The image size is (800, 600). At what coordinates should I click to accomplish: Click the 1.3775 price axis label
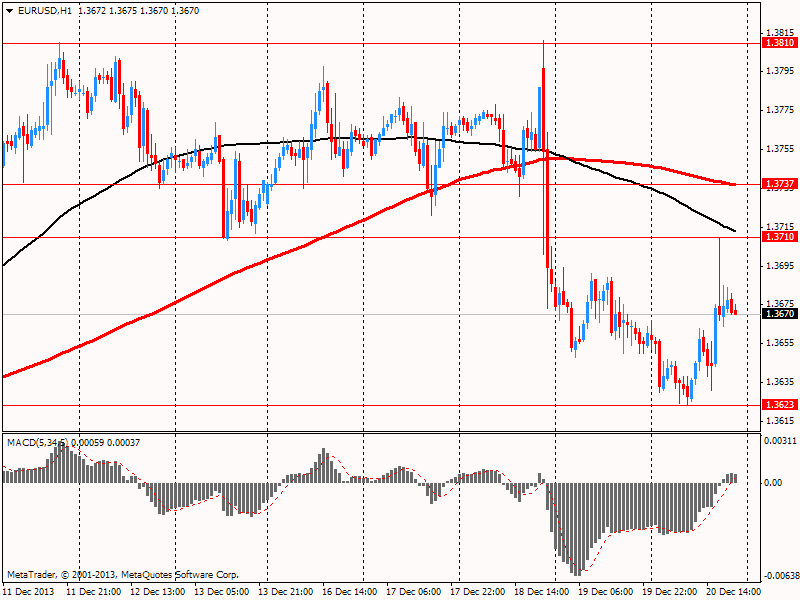[781, 110]
